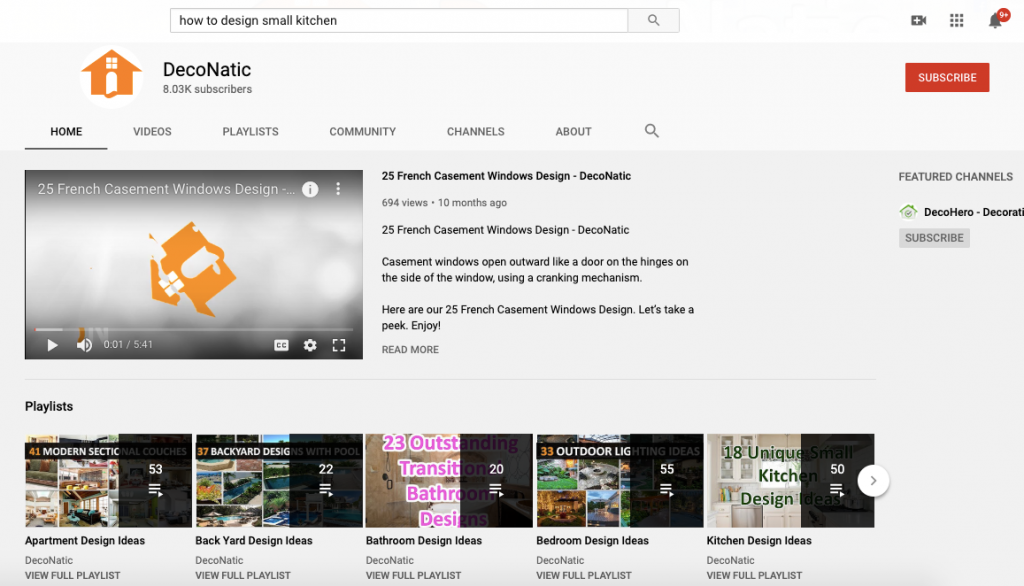Search within channel using magnifier icon

tap(651, 131)
